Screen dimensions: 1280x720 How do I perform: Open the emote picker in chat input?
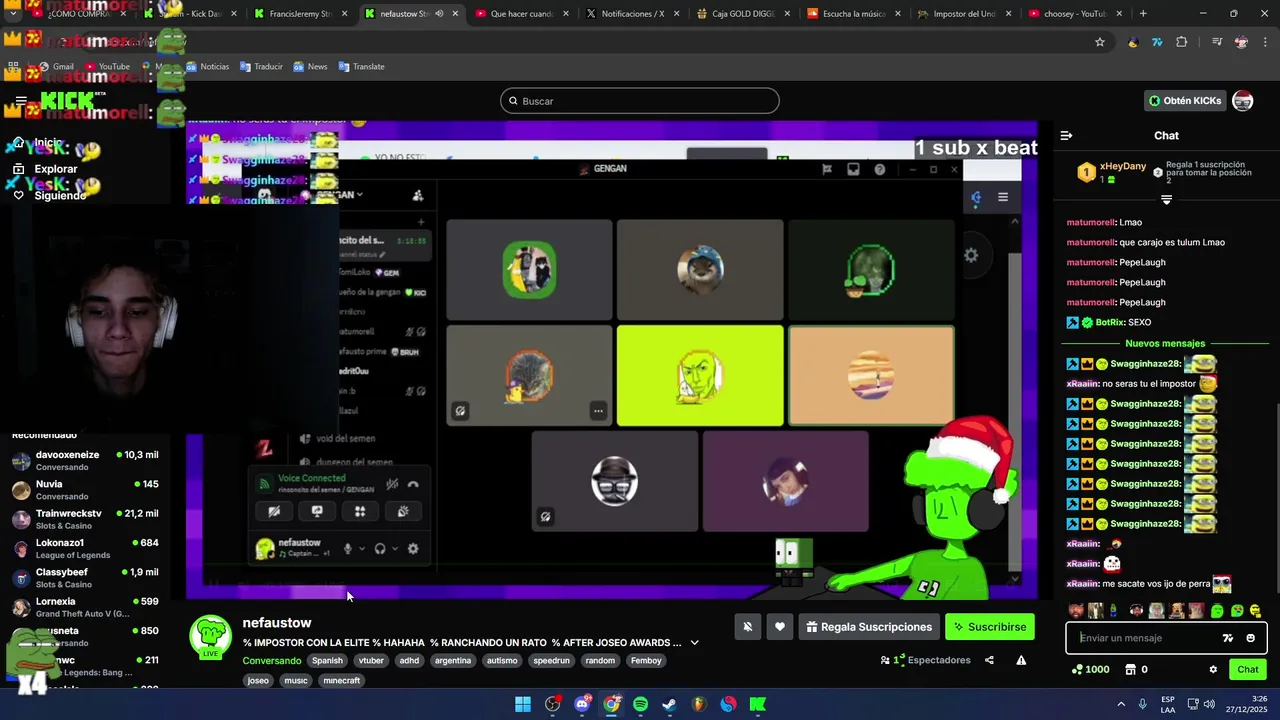[x=1250, y=638]
